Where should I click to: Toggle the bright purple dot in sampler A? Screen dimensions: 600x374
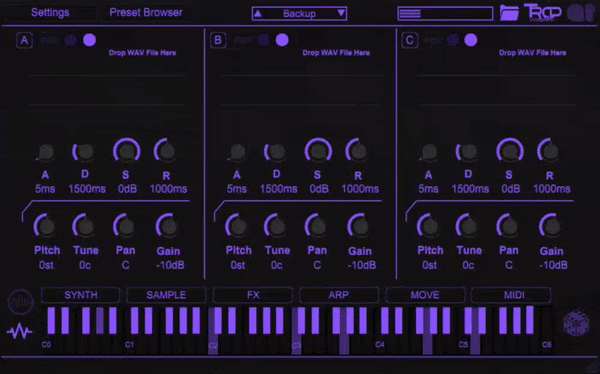90,40
